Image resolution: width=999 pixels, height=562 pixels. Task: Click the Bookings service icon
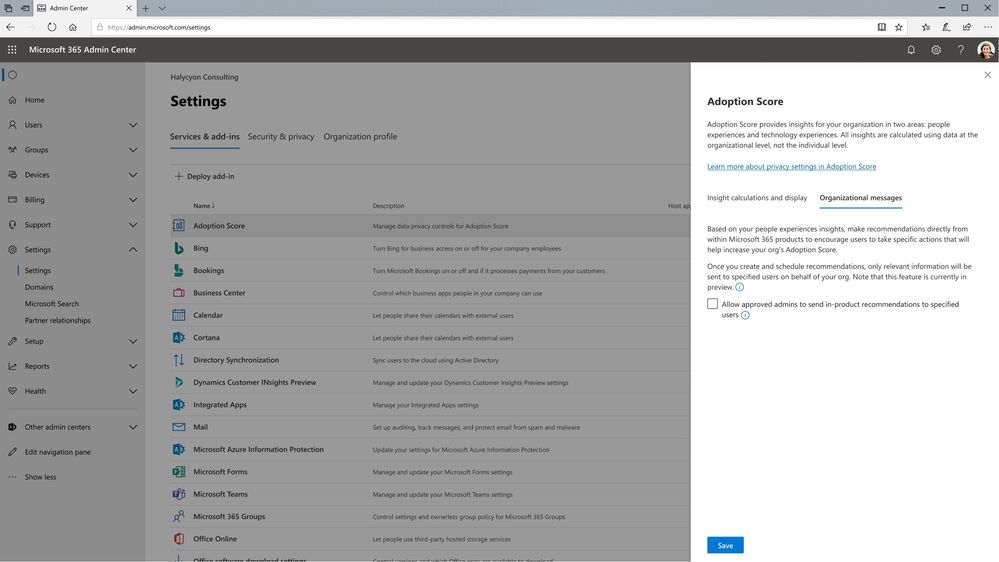coord(179,270)
